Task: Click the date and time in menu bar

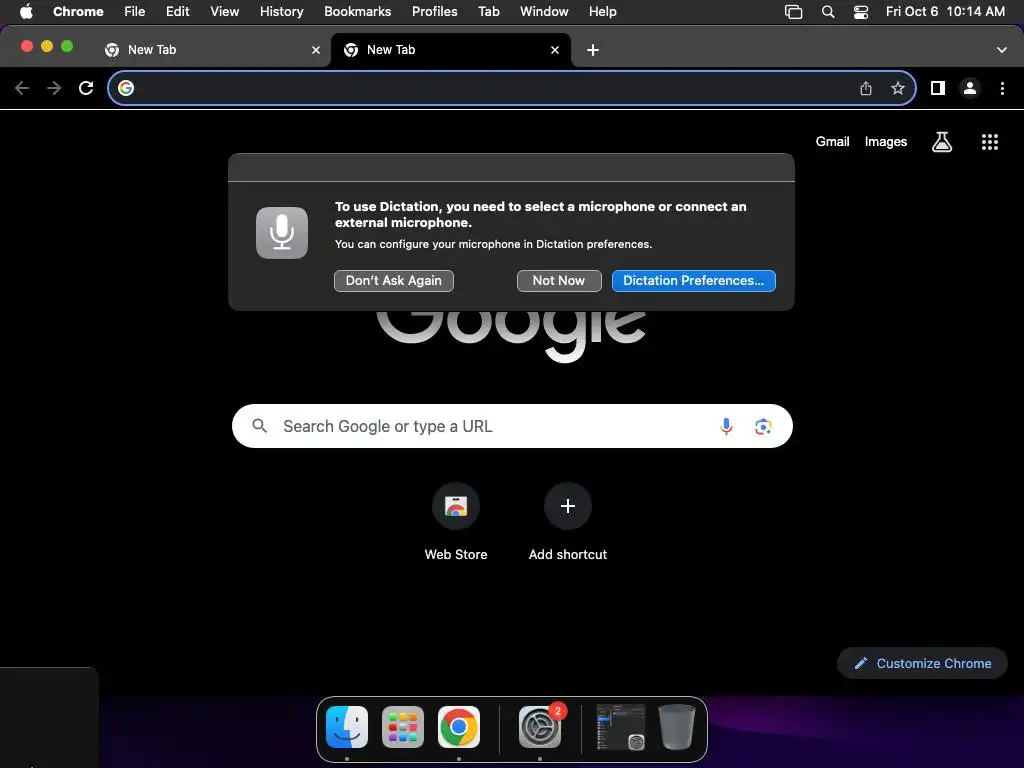Action: [945, 12]
